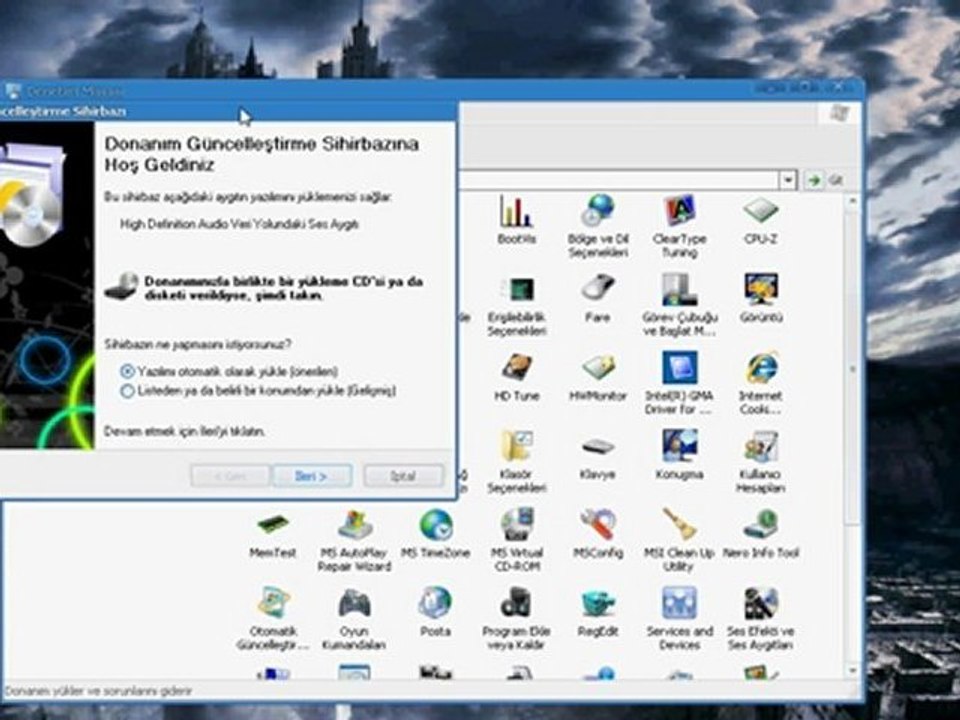Open Intel(R) GMA Driver icon
Viewport: 960px width, 720px height.
[680, 369]
